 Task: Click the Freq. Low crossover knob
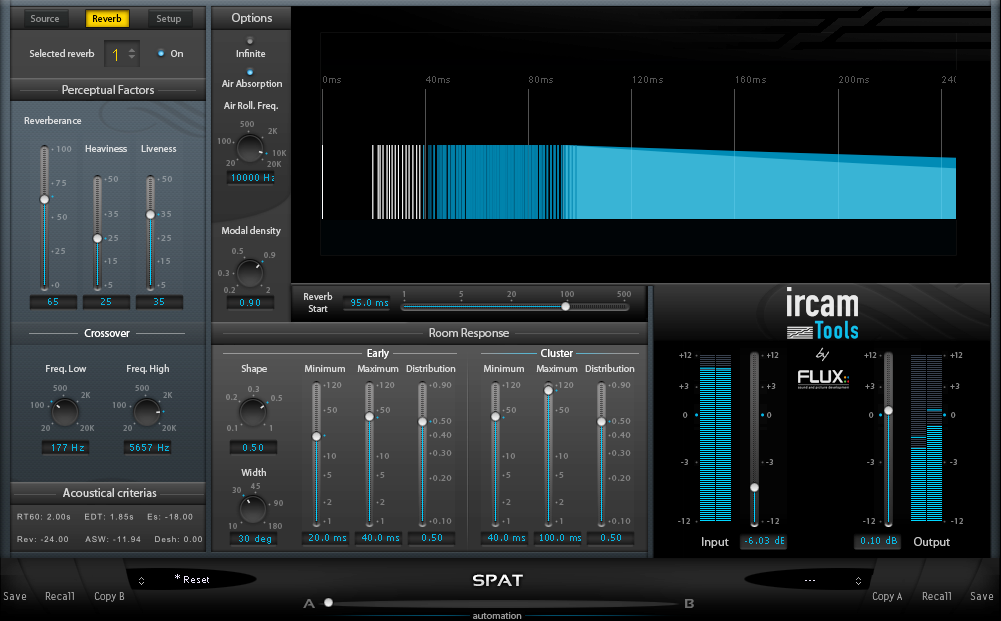click(x=65, y=411)
